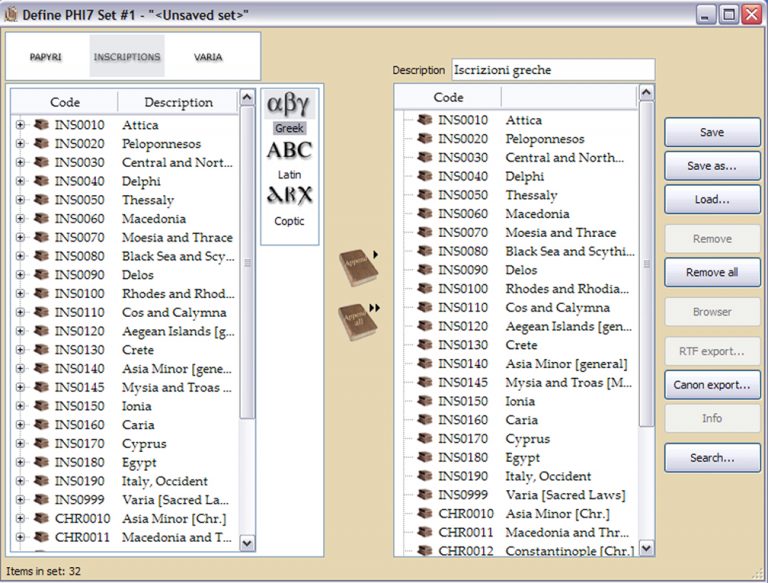The image size is (768, 583).
Task: Click book icon of CHR0011 in right list
Action: point(425,532)
